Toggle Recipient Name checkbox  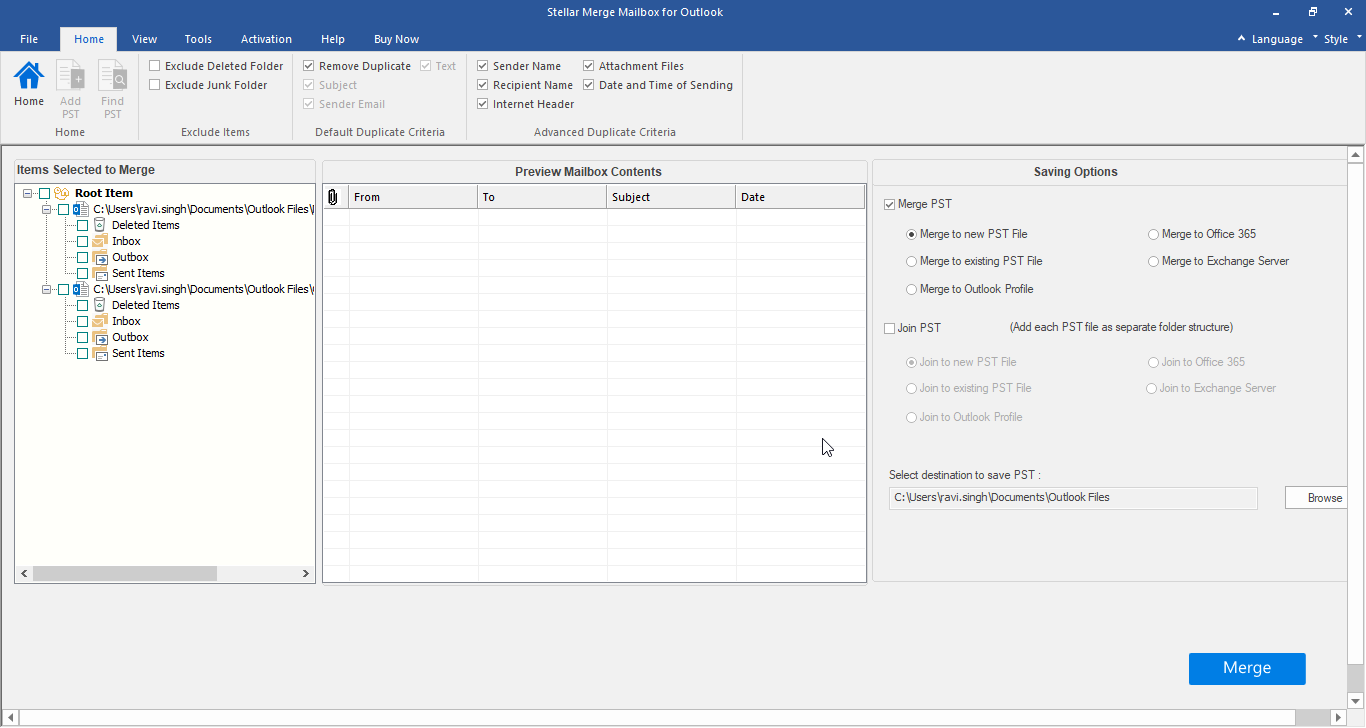[483, 85]
